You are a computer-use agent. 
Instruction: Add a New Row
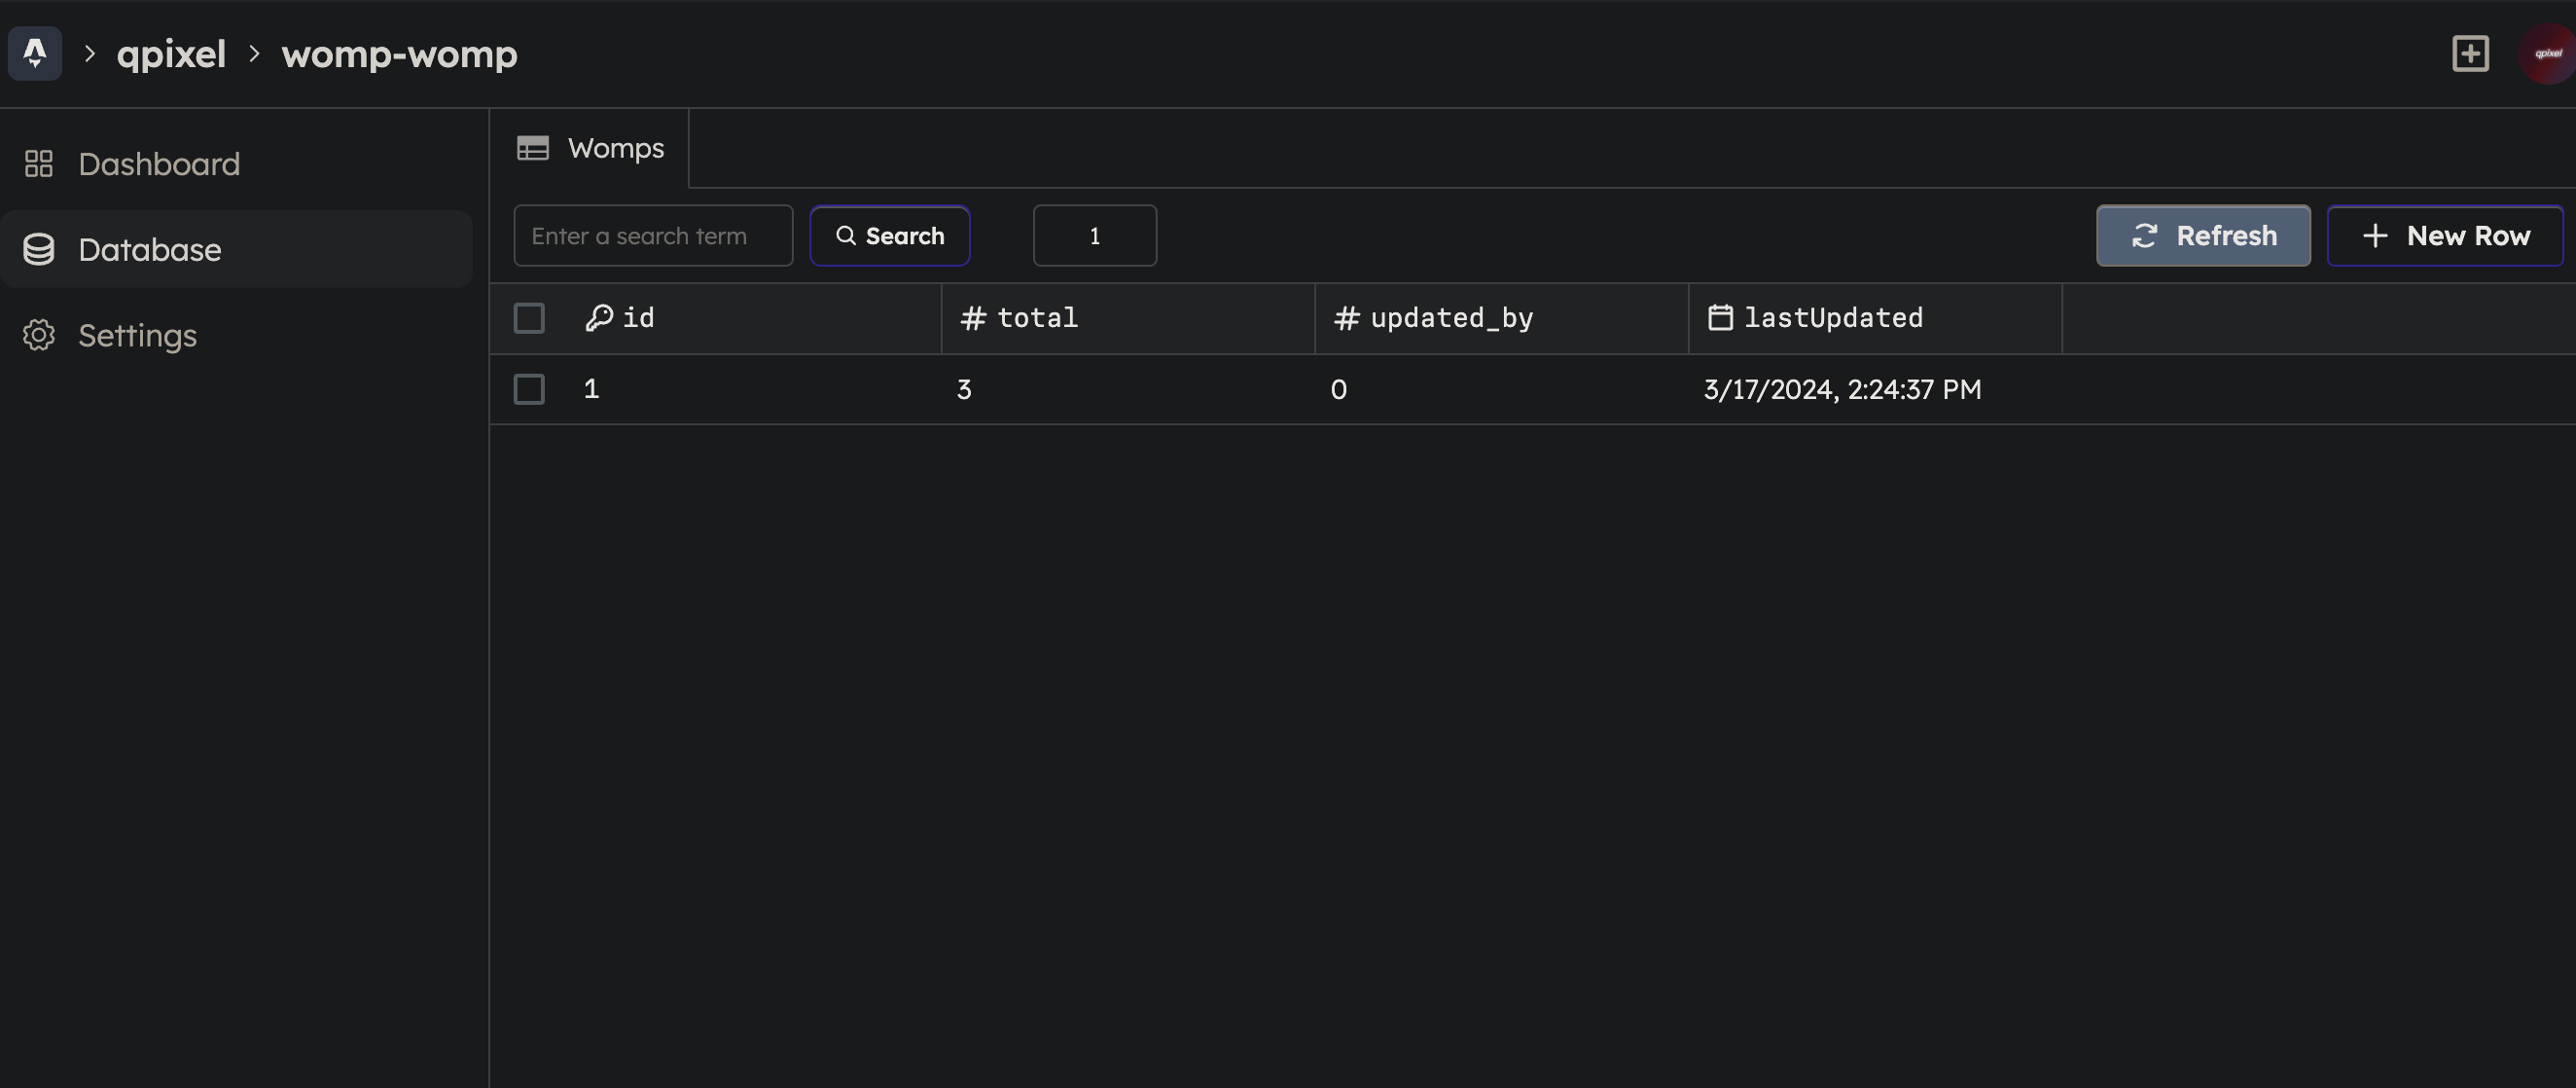coord(2445,236)
